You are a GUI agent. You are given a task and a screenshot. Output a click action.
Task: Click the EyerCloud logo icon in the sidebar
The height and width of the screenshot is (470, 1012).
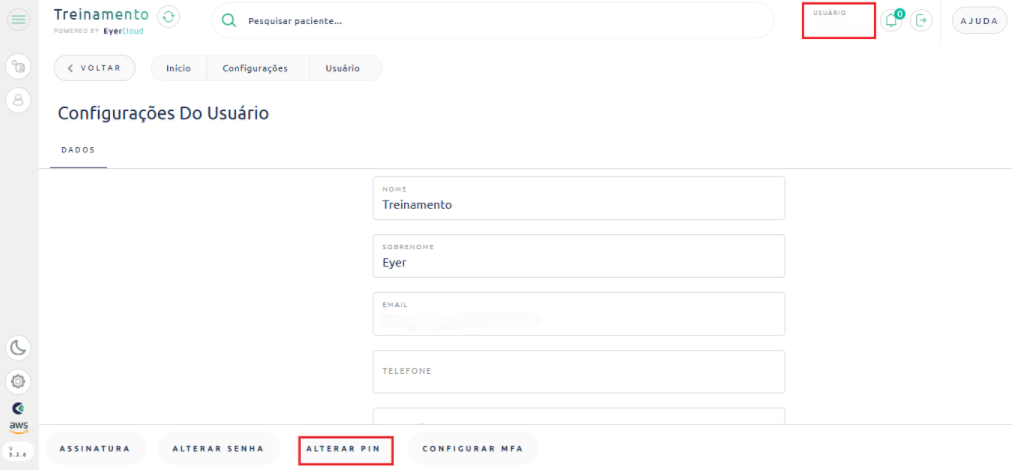pos(18,407)
